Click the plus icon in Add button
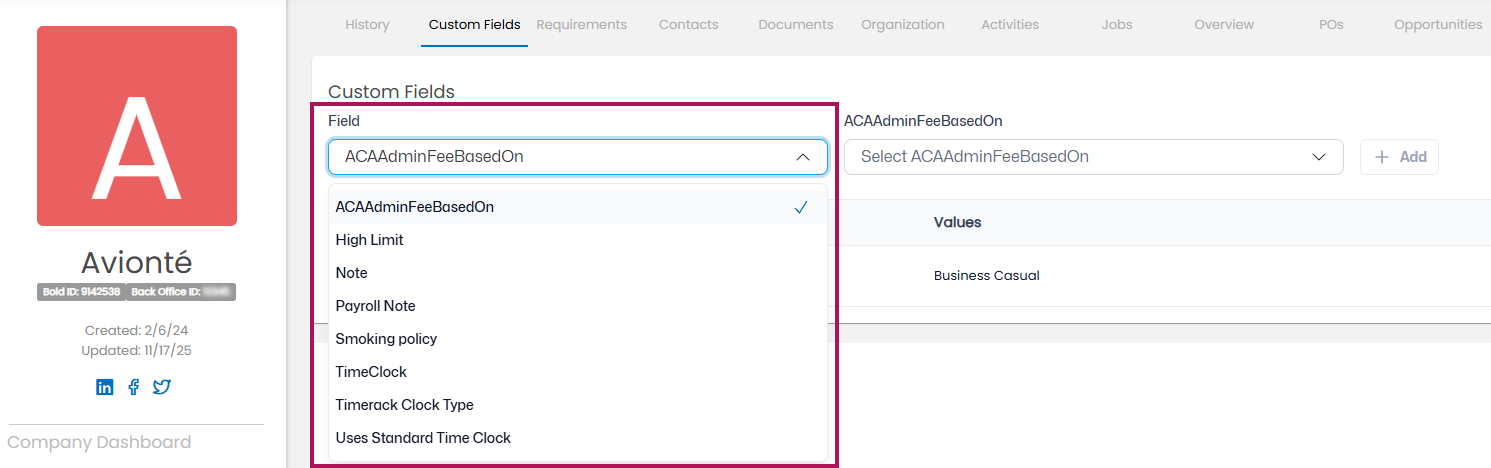This screenshot has width=1491, height=468. (1382, 157)
